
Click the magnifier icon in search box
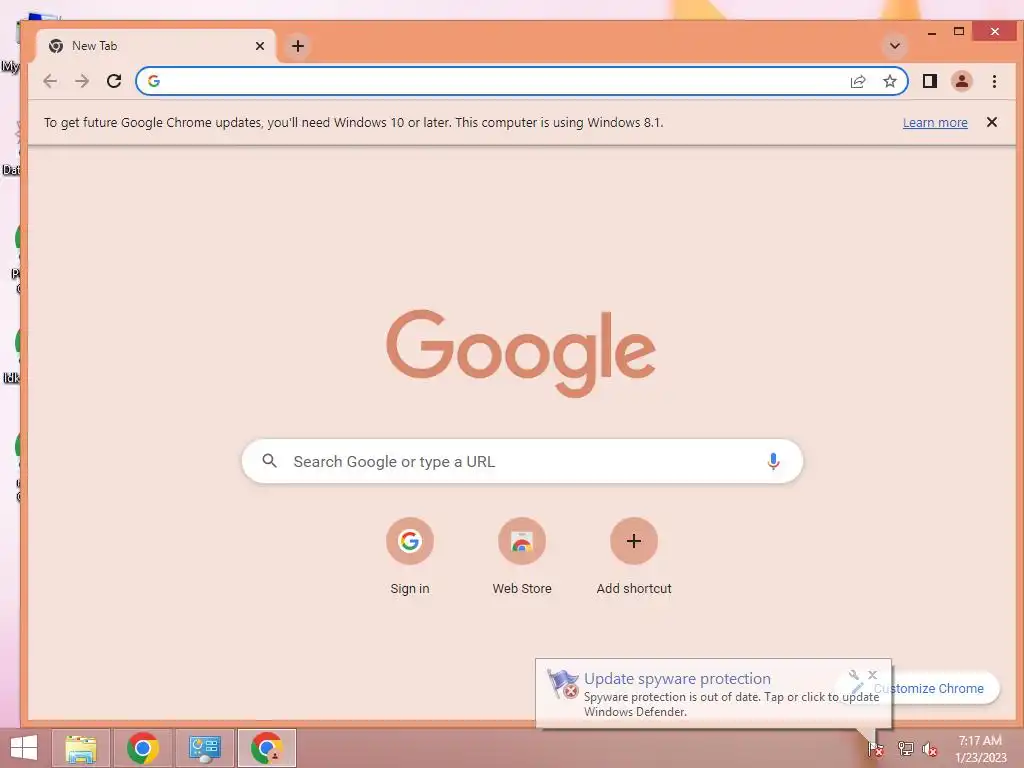[269, 461]
